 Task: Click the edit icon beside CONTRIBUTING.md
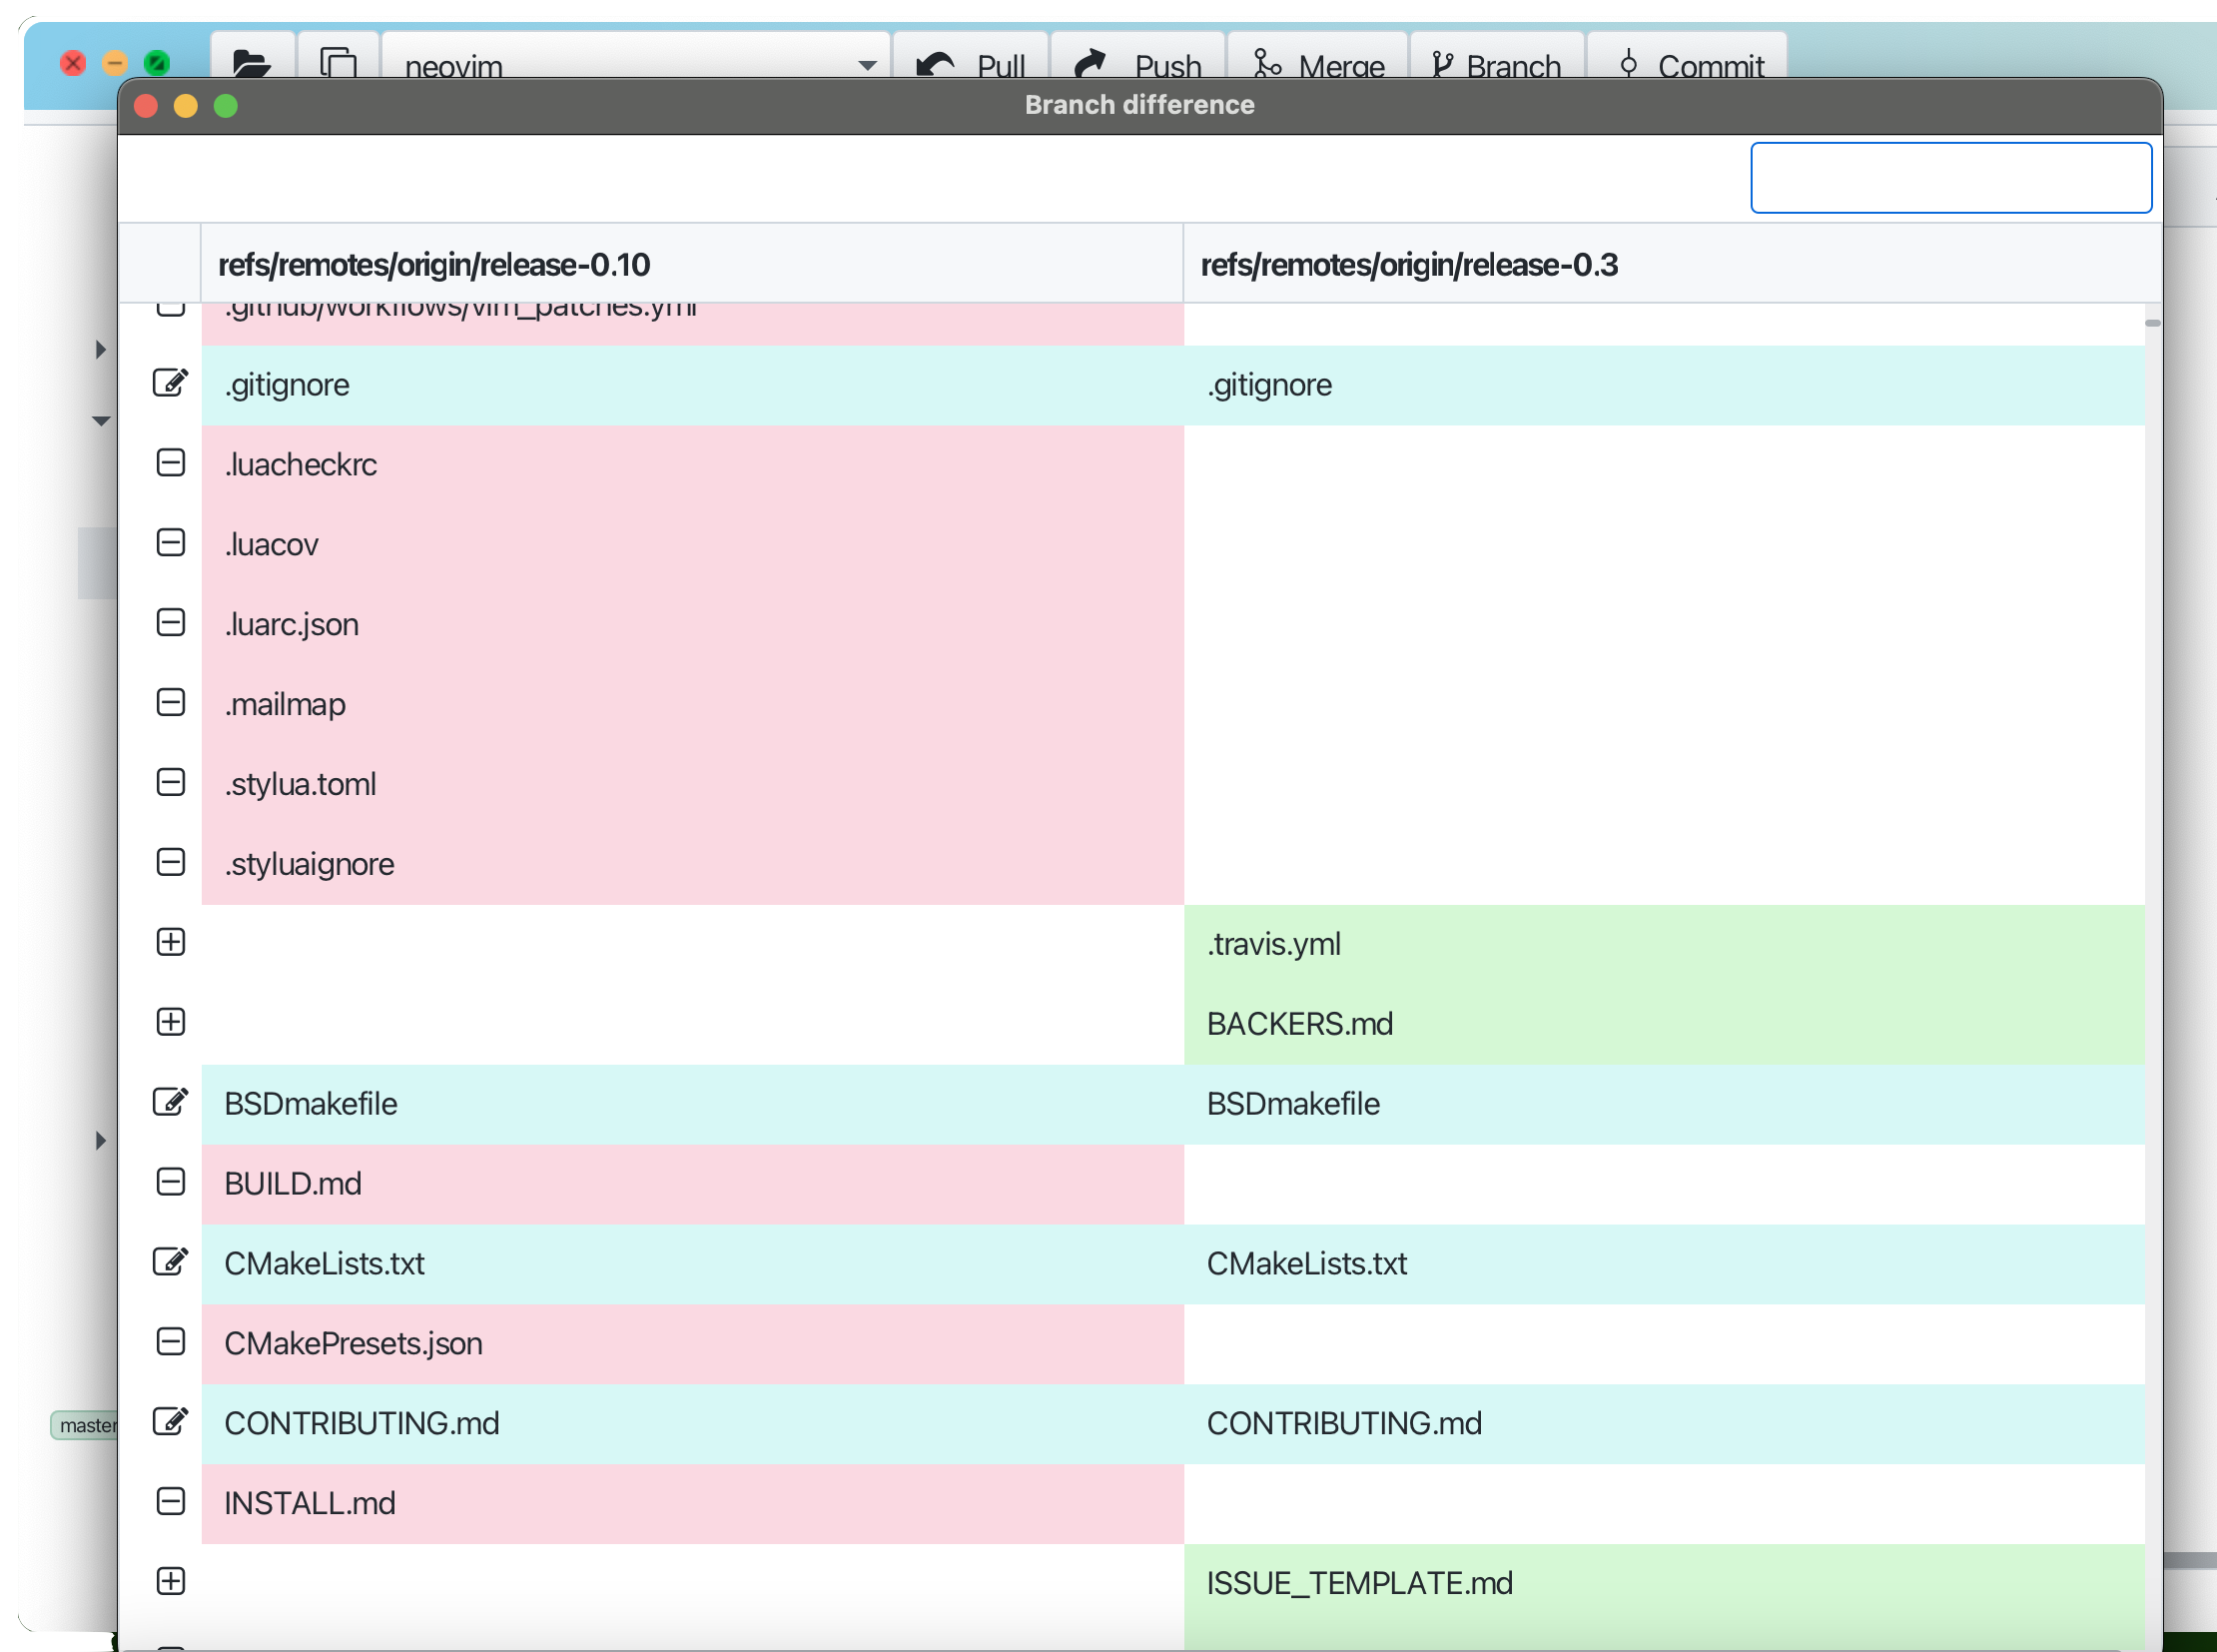[x=170, y=1422]
